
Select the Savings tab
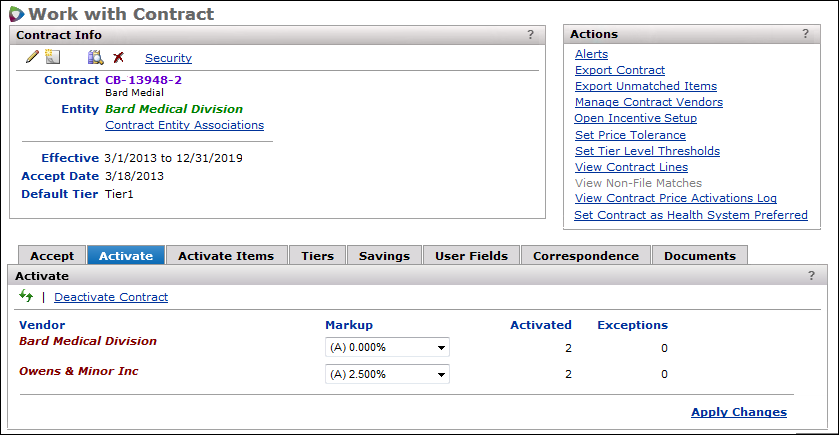click(x=385, y=256)
